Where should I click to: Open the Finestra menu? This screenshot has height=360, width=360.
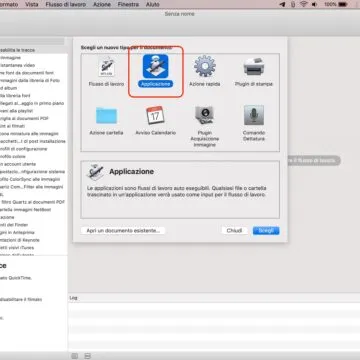(x=128, y=4)
